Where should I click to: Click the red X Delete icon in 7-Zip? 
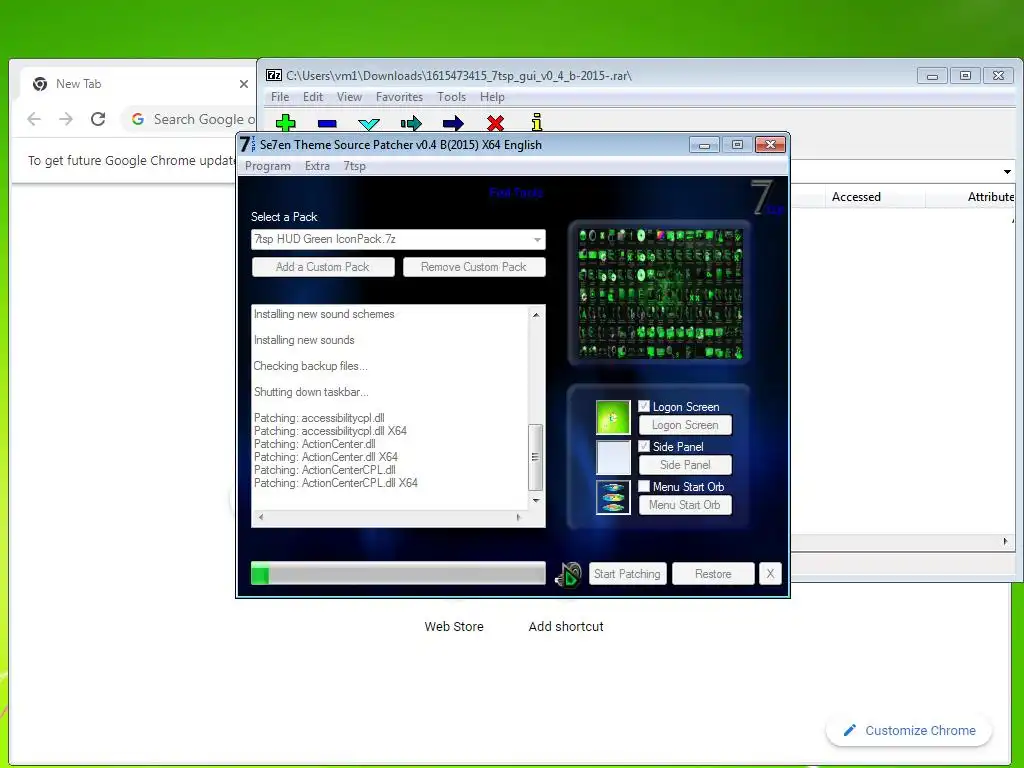point(495,123)
